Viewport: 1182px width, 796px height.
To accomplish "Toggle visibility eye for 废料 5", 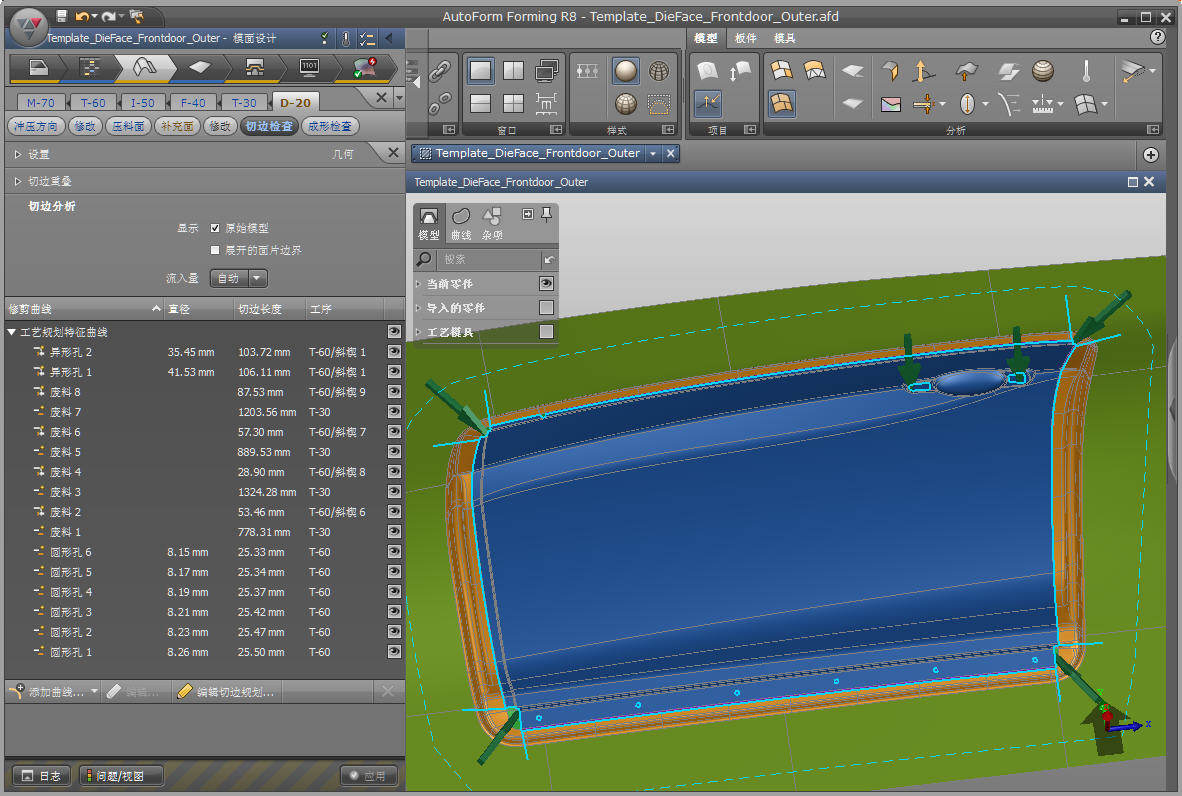I will [x=393, y=452].
